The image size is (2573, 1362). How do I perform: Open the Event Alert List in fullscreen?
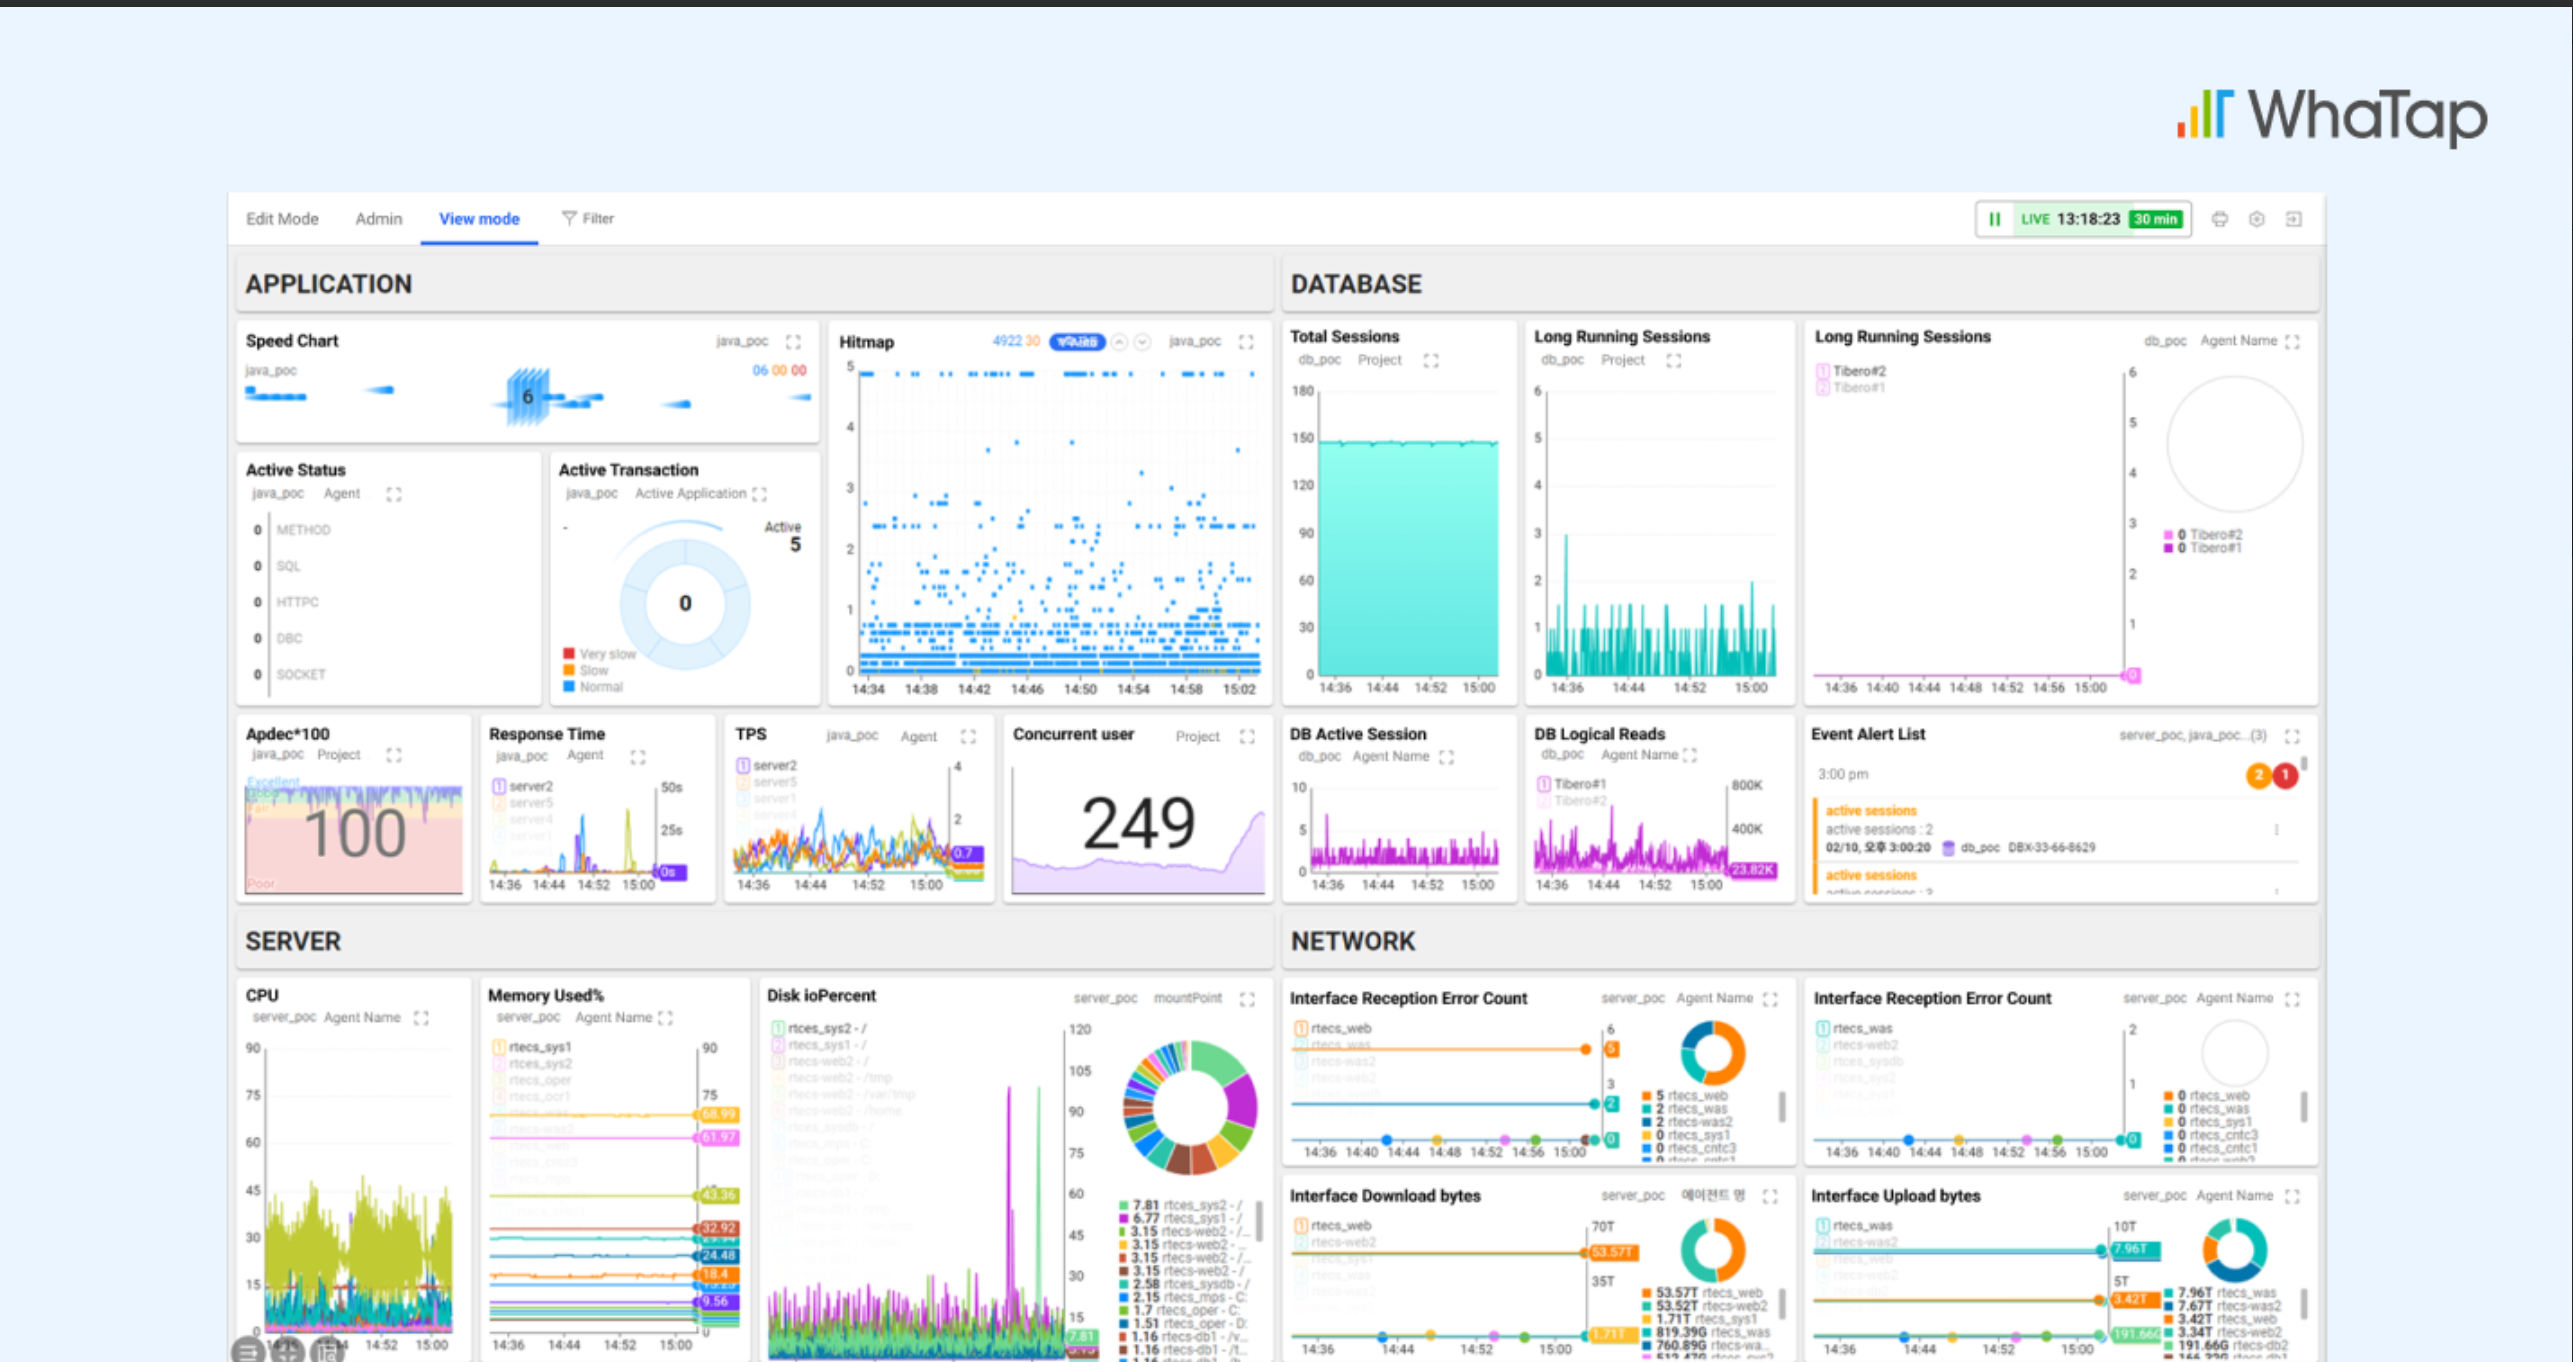tap(2292, 737)
